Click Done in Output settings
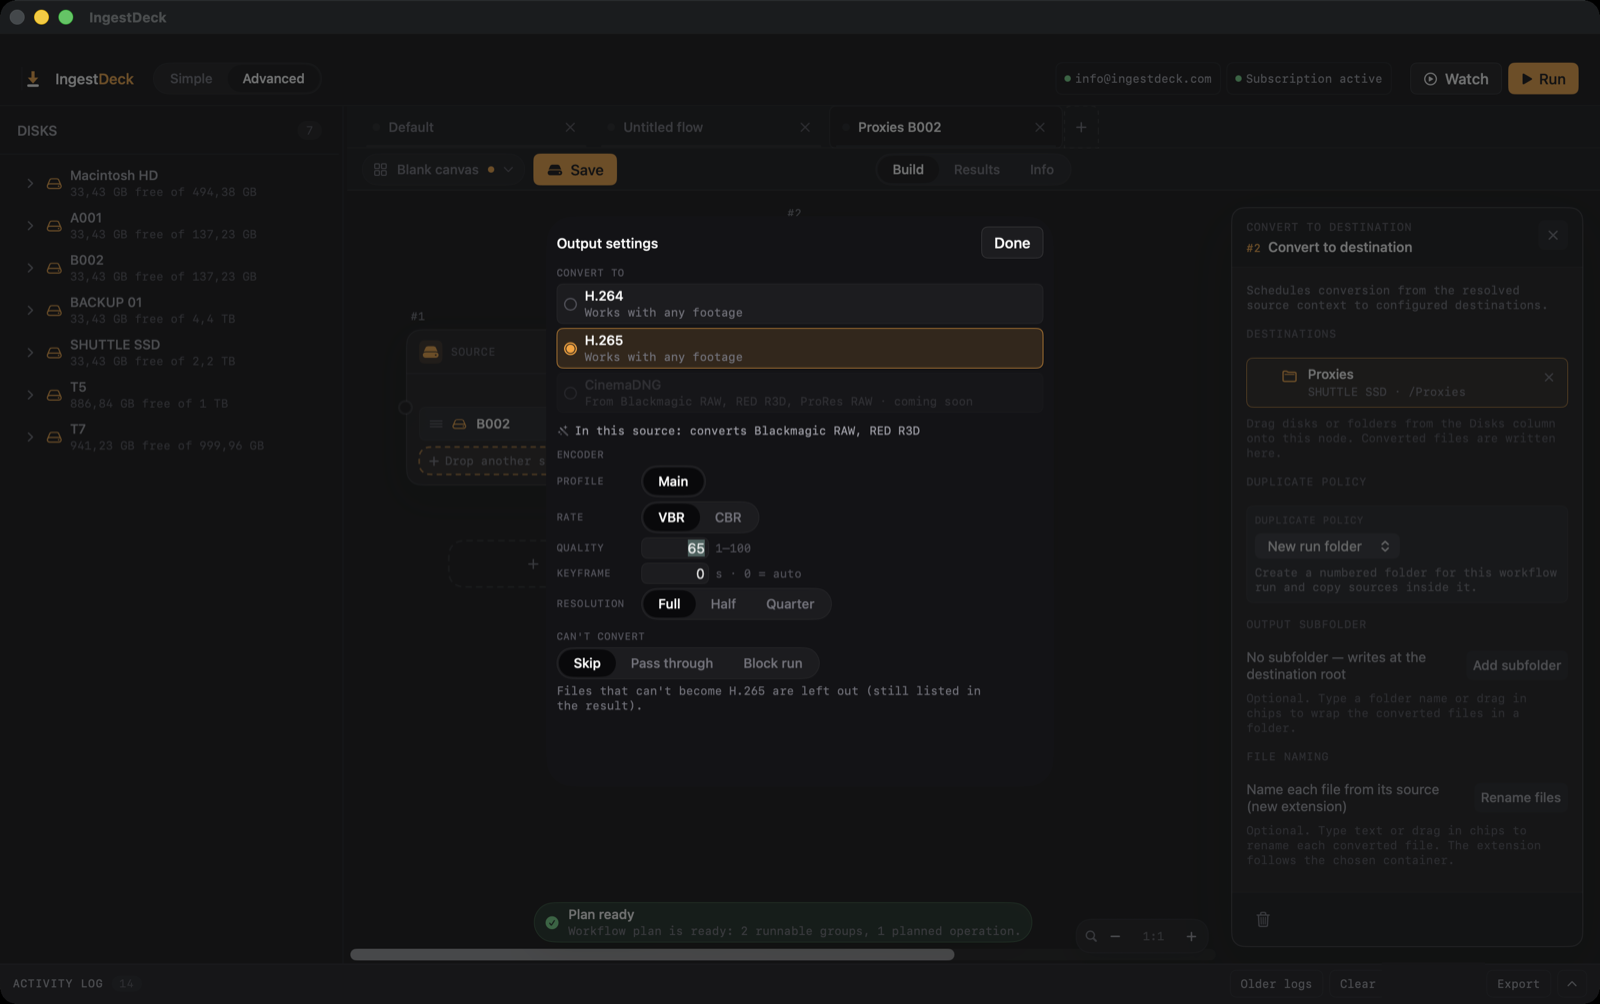Screen dimensions: 1600x1004 (x=1012, y=243)
